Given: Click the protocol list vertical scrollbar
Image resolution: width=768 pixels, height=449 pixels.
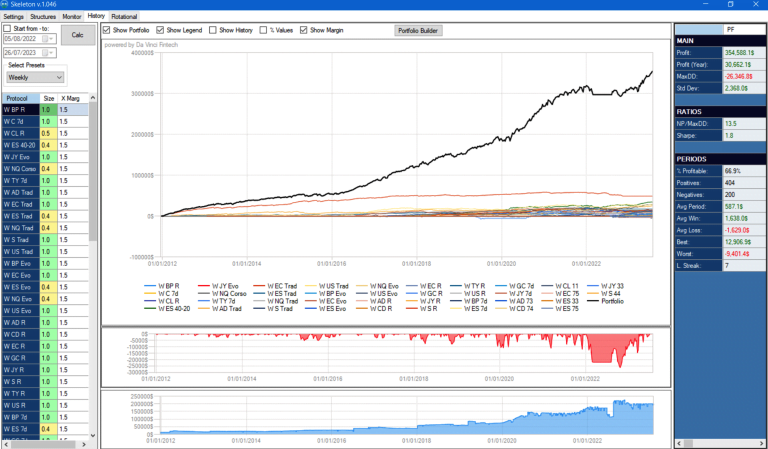Looking at the screenshot, I should pos(93,200).
